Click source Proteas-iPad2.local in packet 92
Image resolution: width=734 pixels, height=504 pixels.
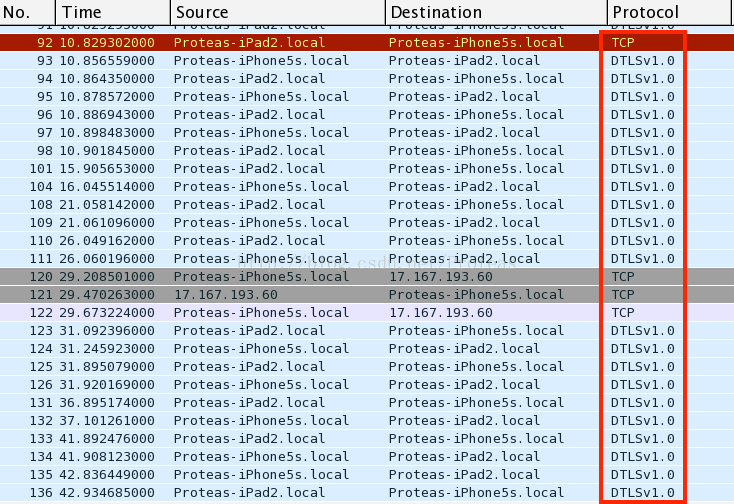click(249, 43)
